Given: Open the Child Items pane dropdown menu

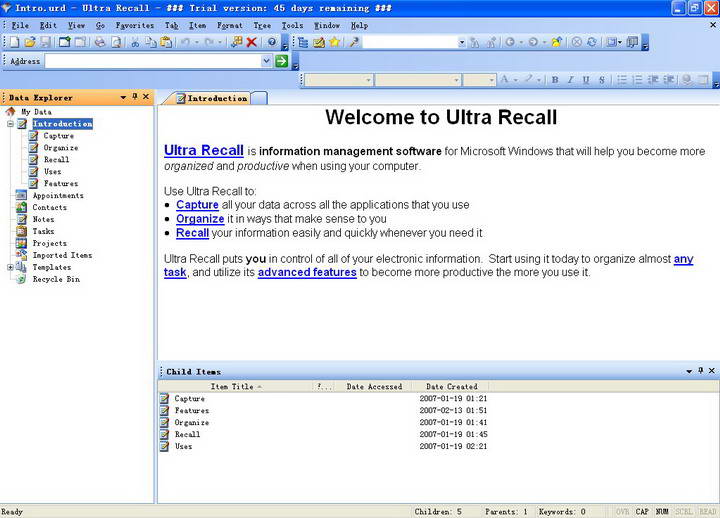Looking at the screenshot, I should coord(689,371).
